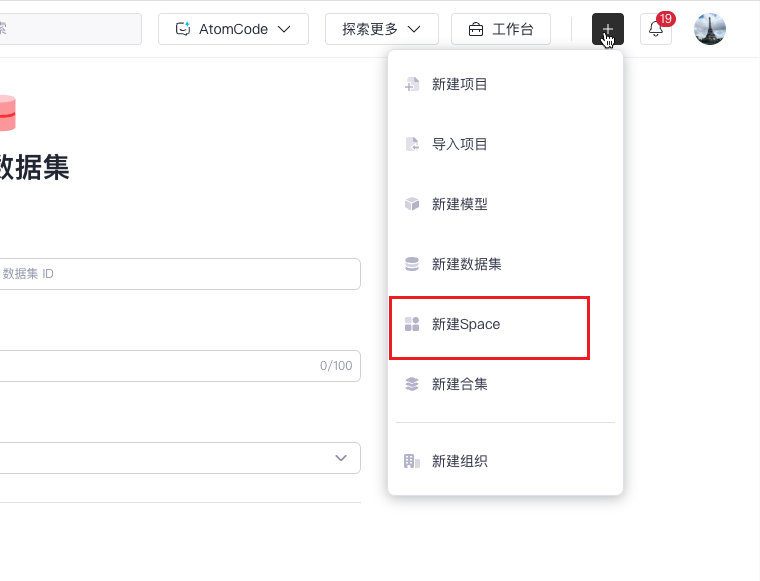Click the plus create-new button
Screen dimensions: 760x581
[x=607, y=29]
